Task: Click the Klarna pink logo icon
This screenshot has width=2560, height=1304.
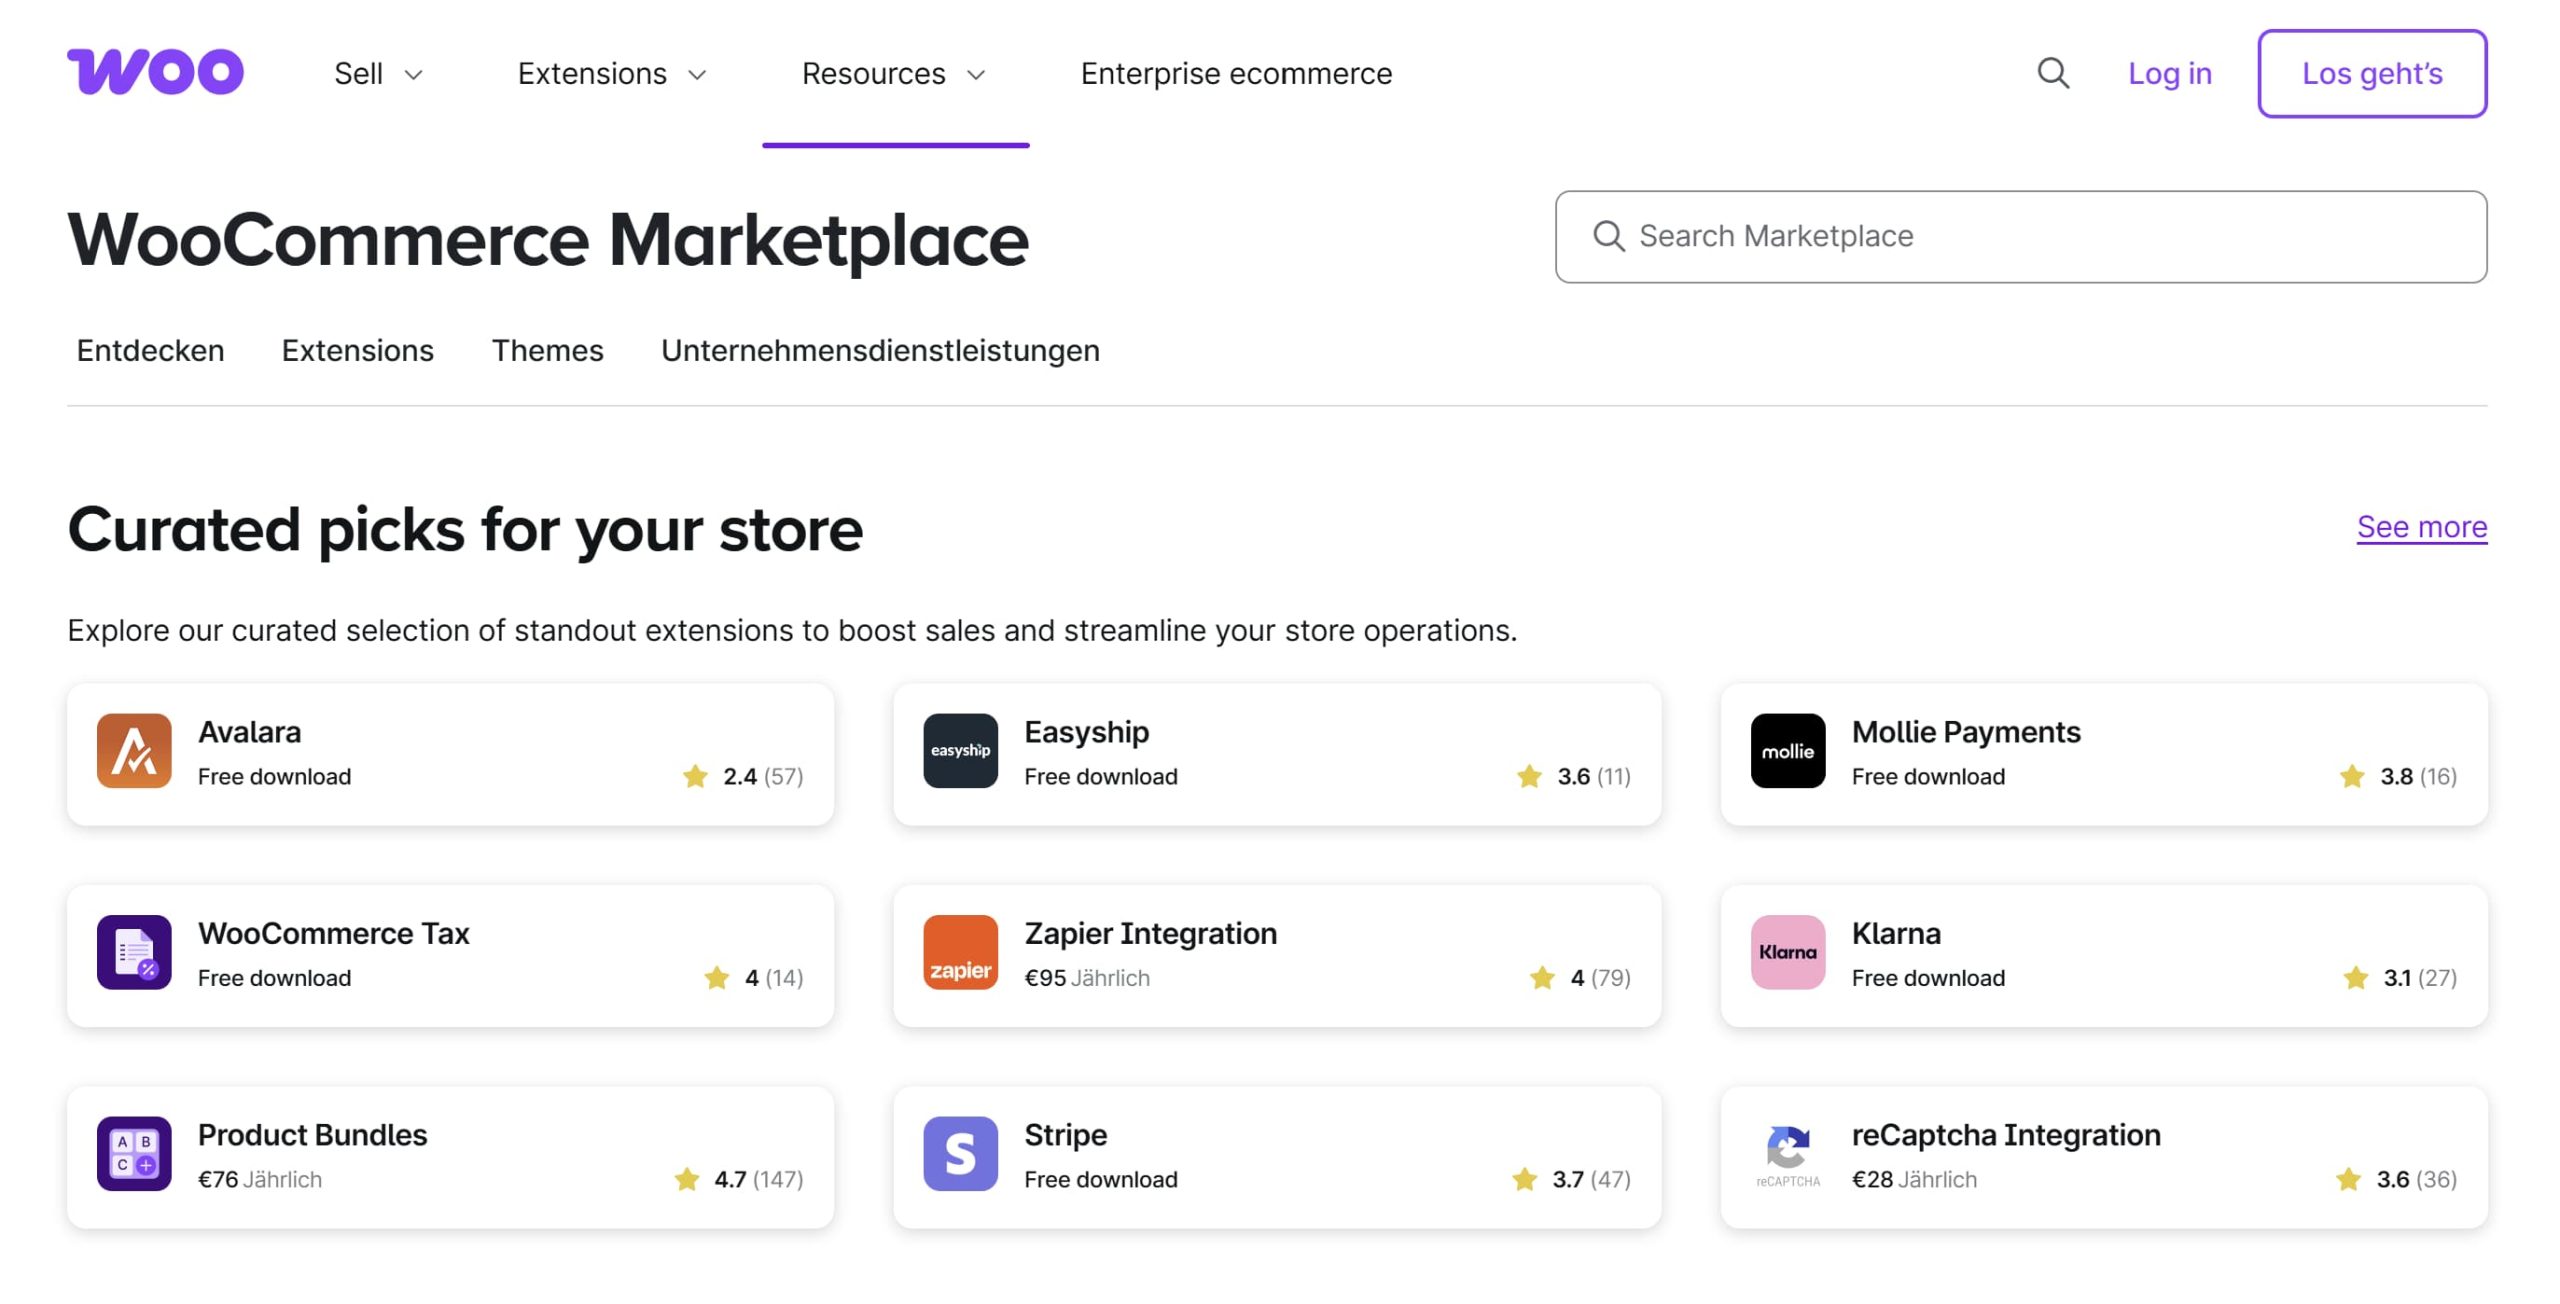Action: 1788,952
